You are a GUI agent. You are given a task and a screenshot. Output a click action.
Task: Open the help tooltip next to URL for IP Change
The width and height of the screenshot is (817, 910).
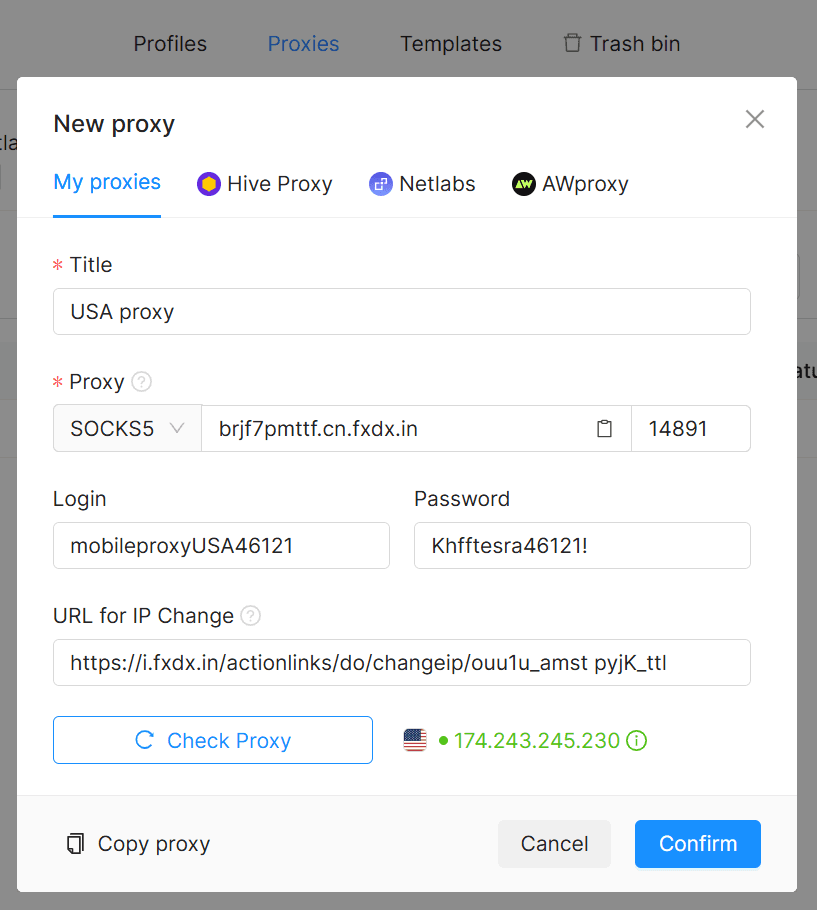pyautogui.click(x=249, y=616)
